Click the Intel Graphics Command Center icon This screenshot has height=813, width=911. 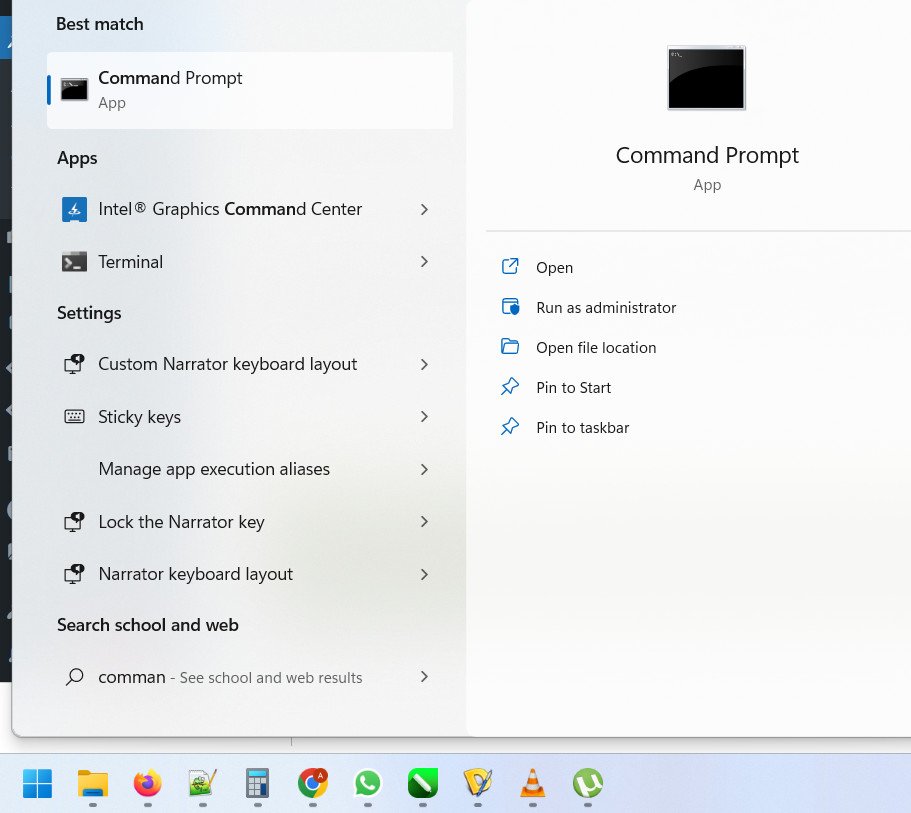coord(74,209)
